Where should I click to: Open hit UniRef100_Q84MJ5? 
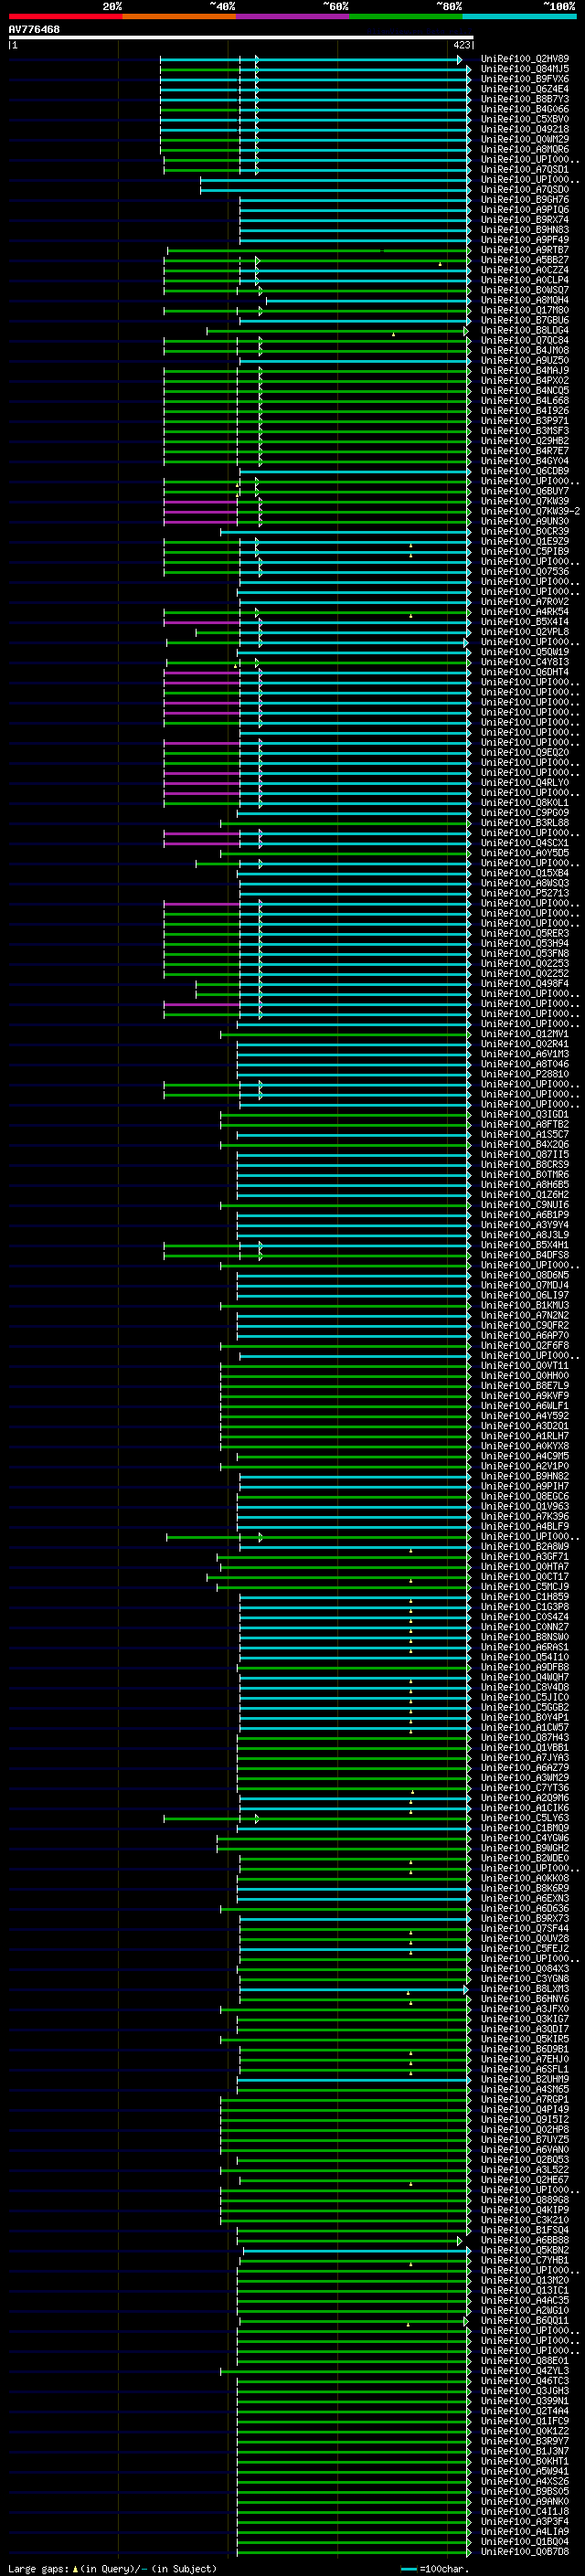[x=525, y=69]
